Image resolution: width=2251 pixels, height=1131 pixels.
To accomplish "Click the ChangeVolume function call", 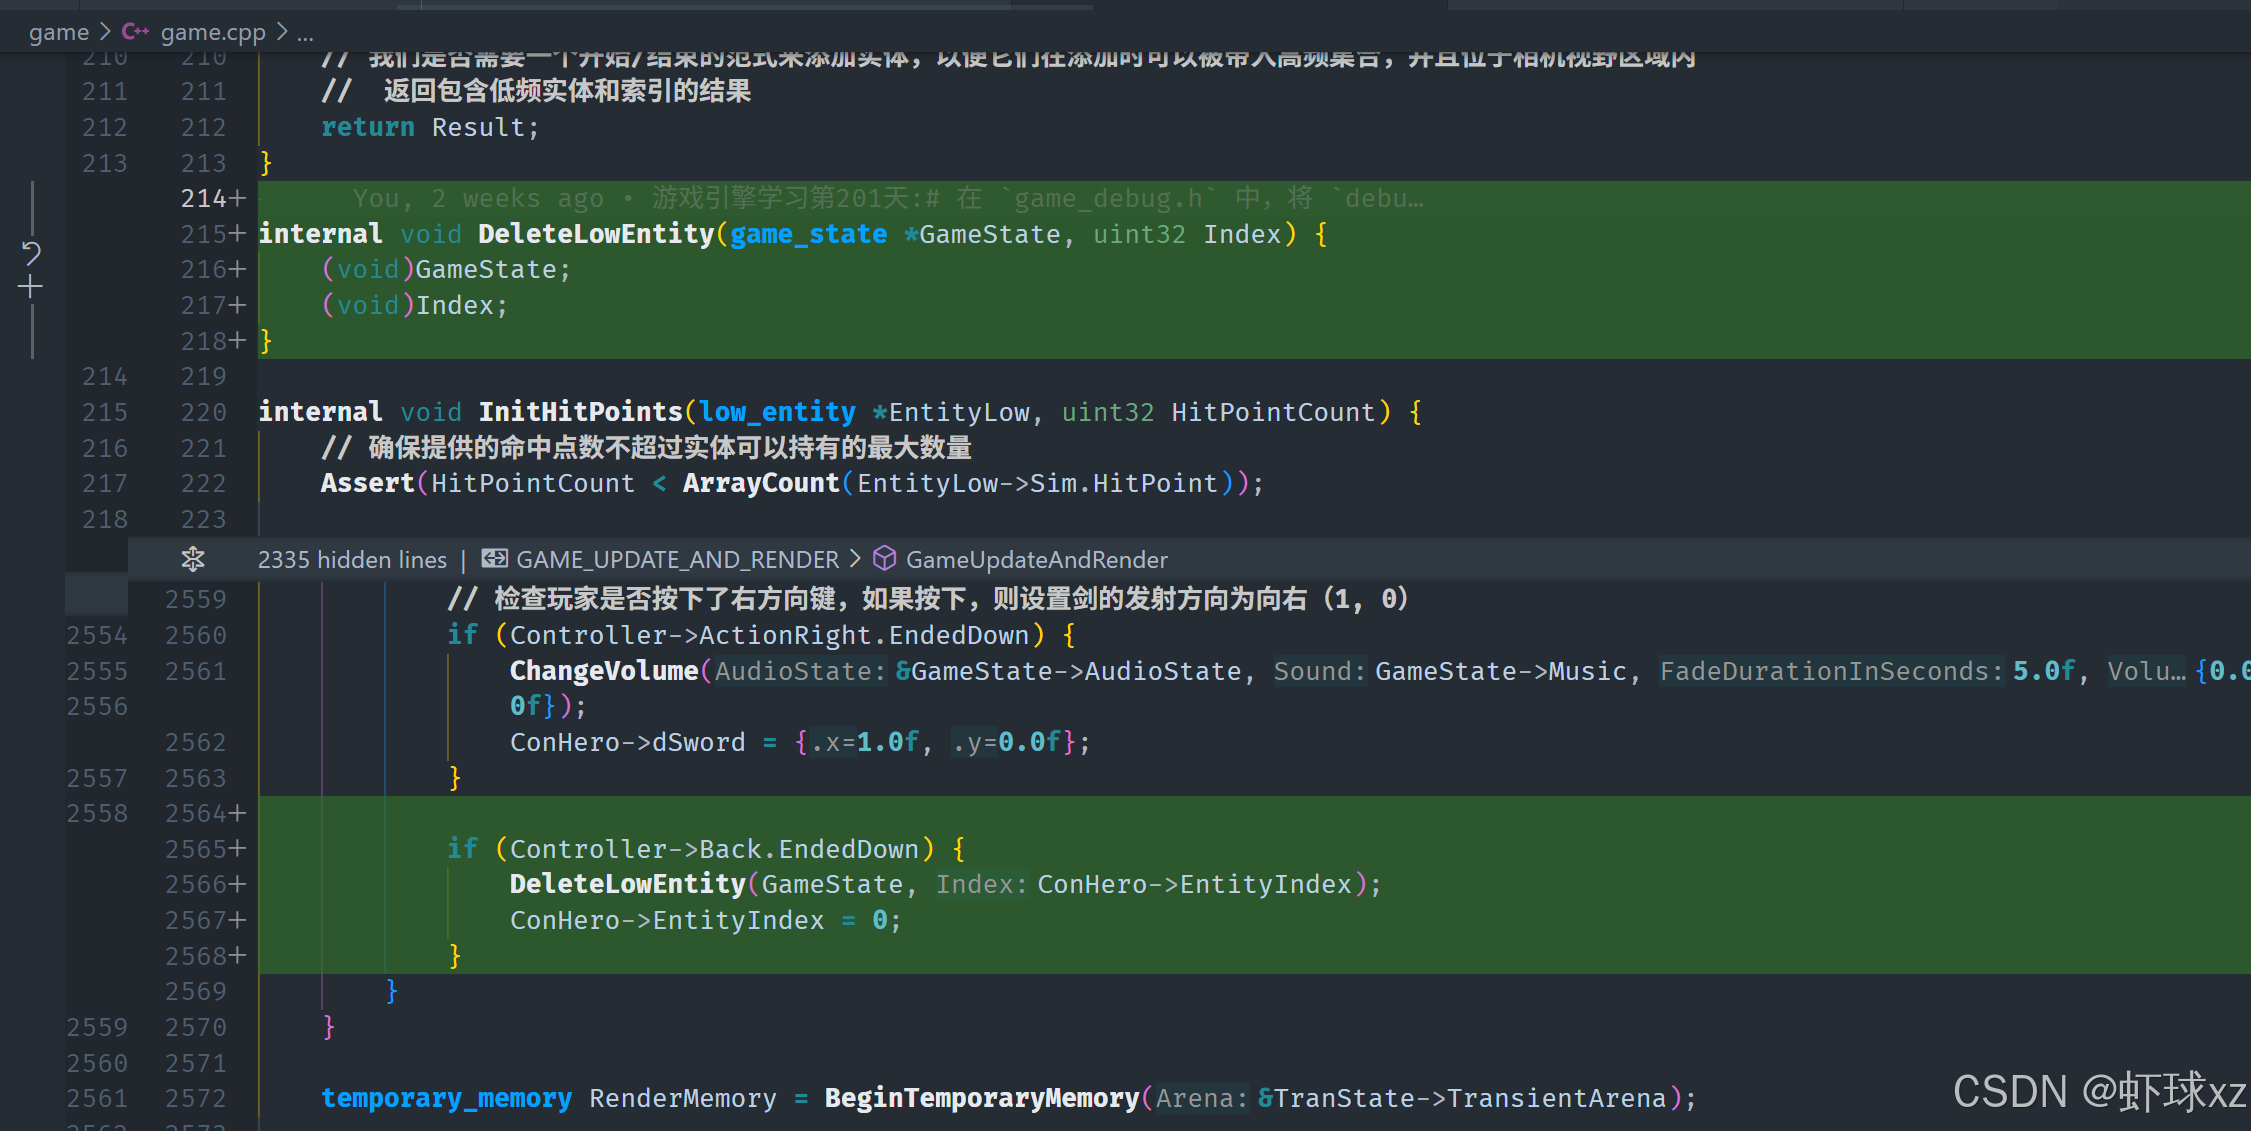I will tap(604, 671).
